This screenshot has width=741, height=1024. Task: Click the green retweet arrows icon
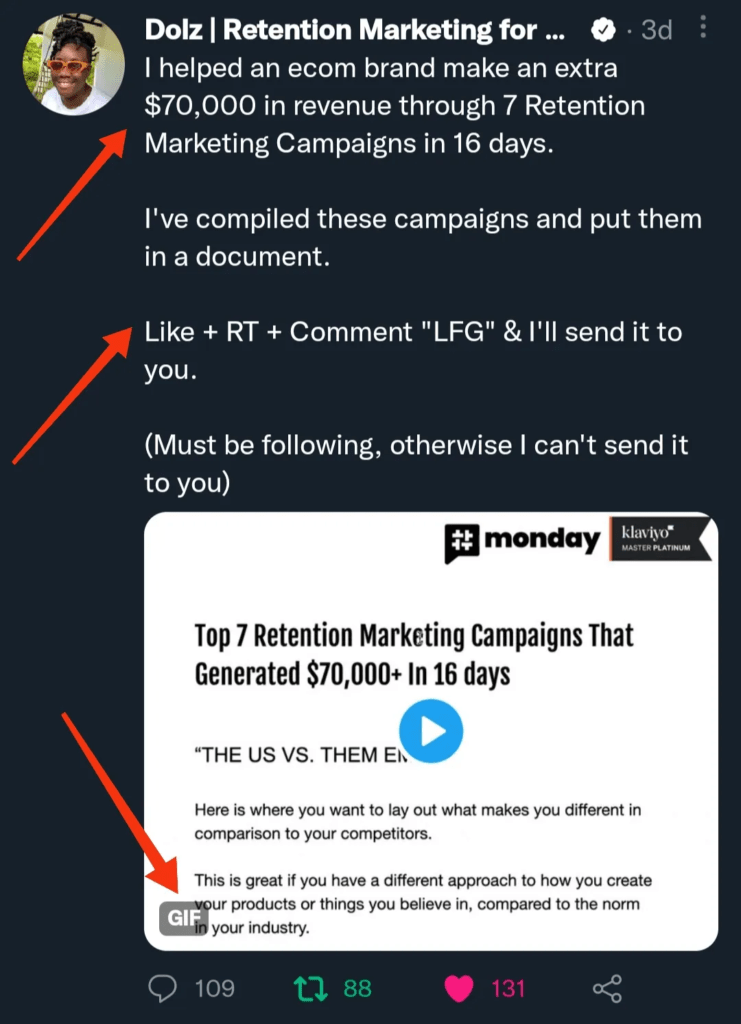(310, 989)
